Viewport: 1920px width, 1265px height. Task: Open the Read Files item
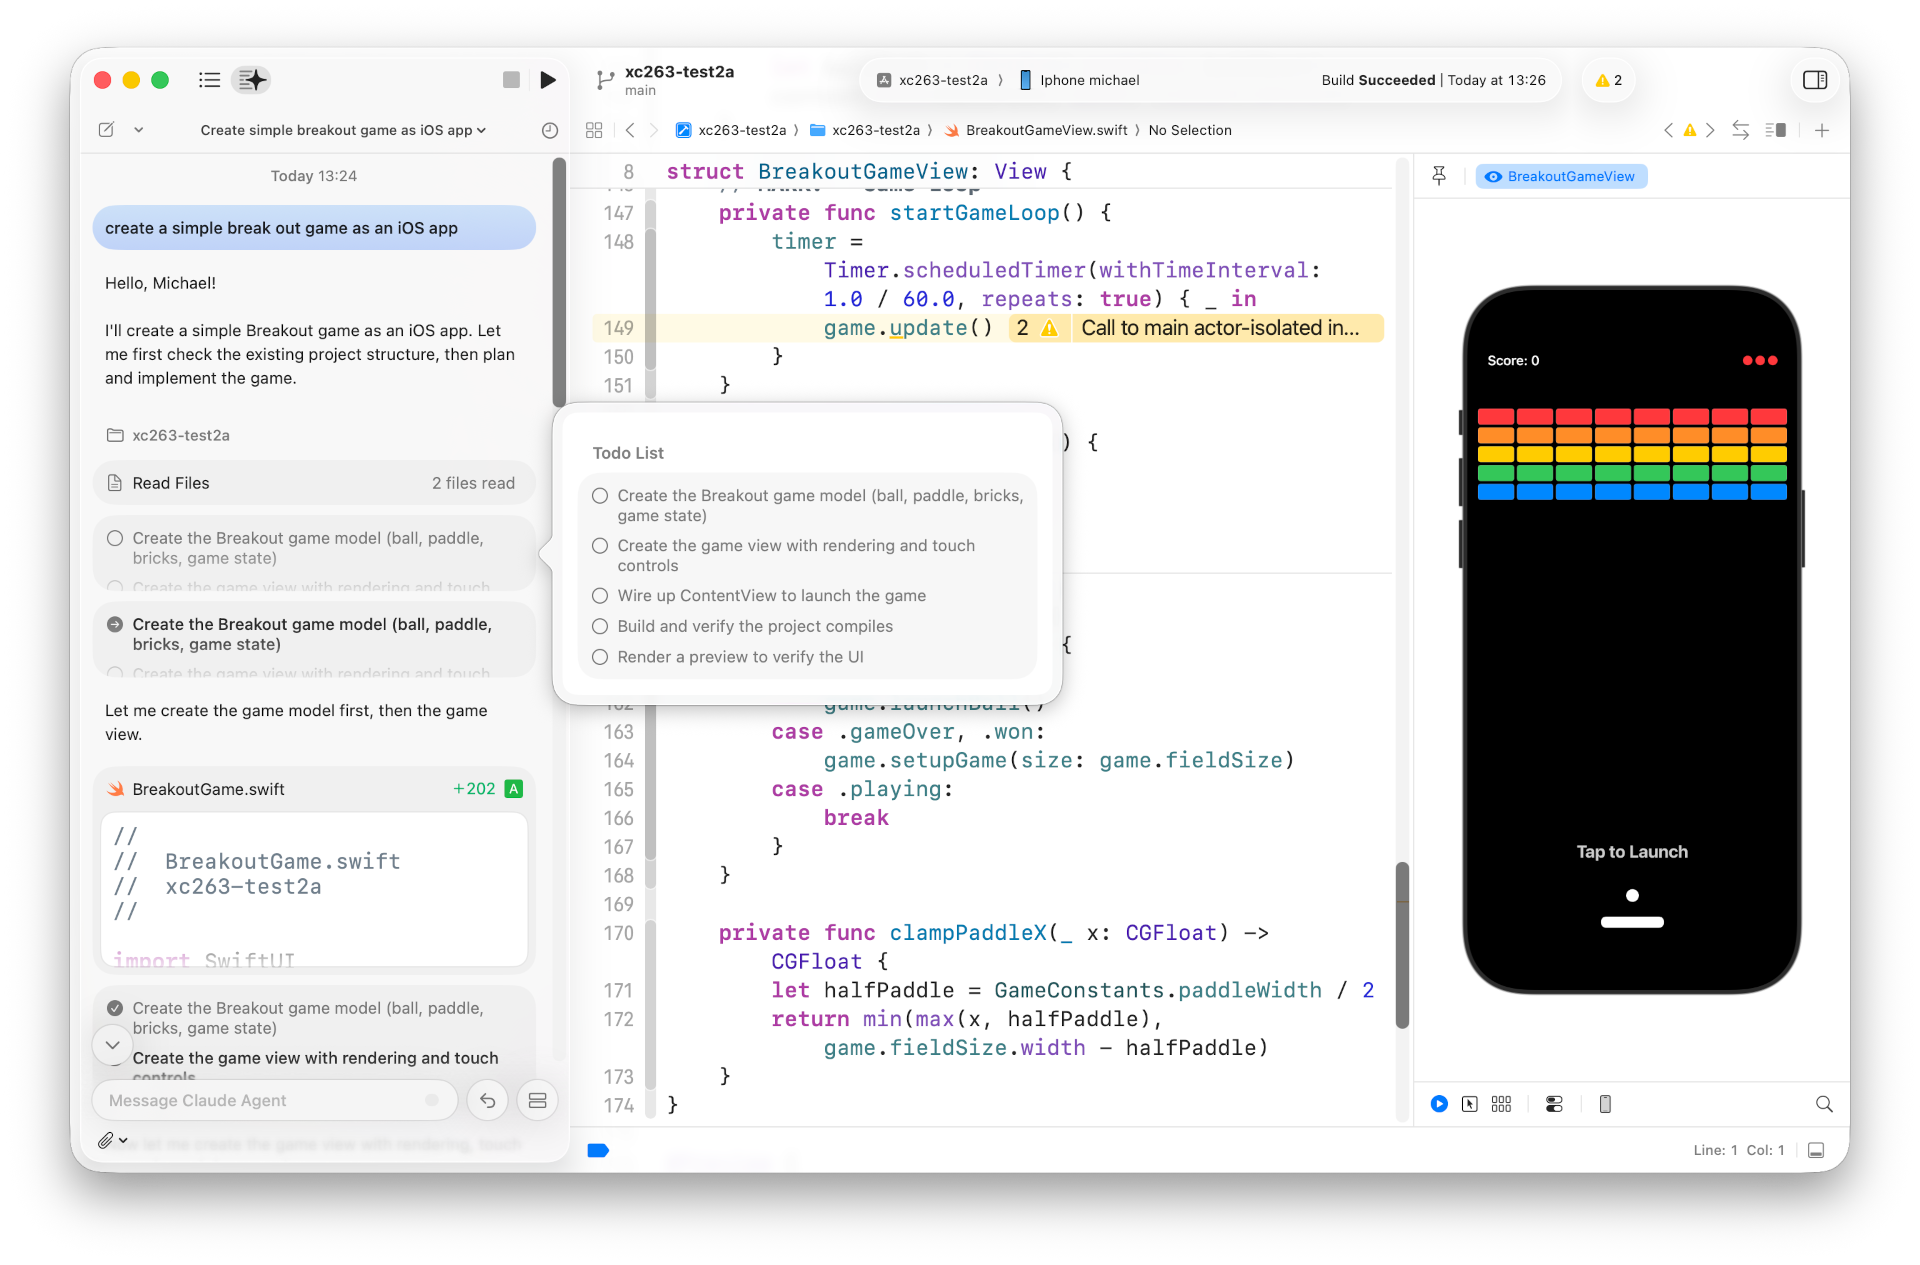point(314,484)
